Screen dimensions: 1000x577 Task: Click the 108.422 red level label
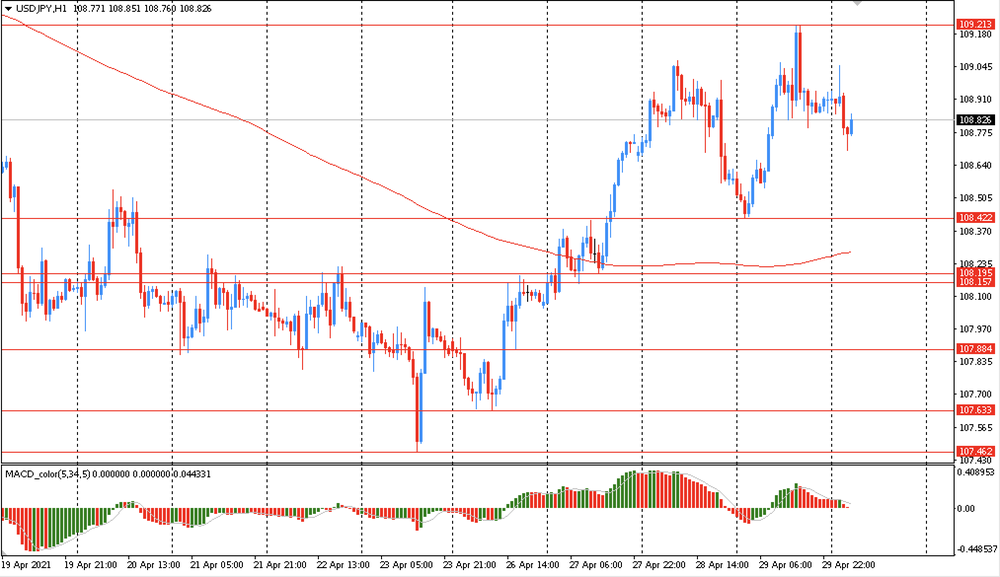(x=976, y=218)
